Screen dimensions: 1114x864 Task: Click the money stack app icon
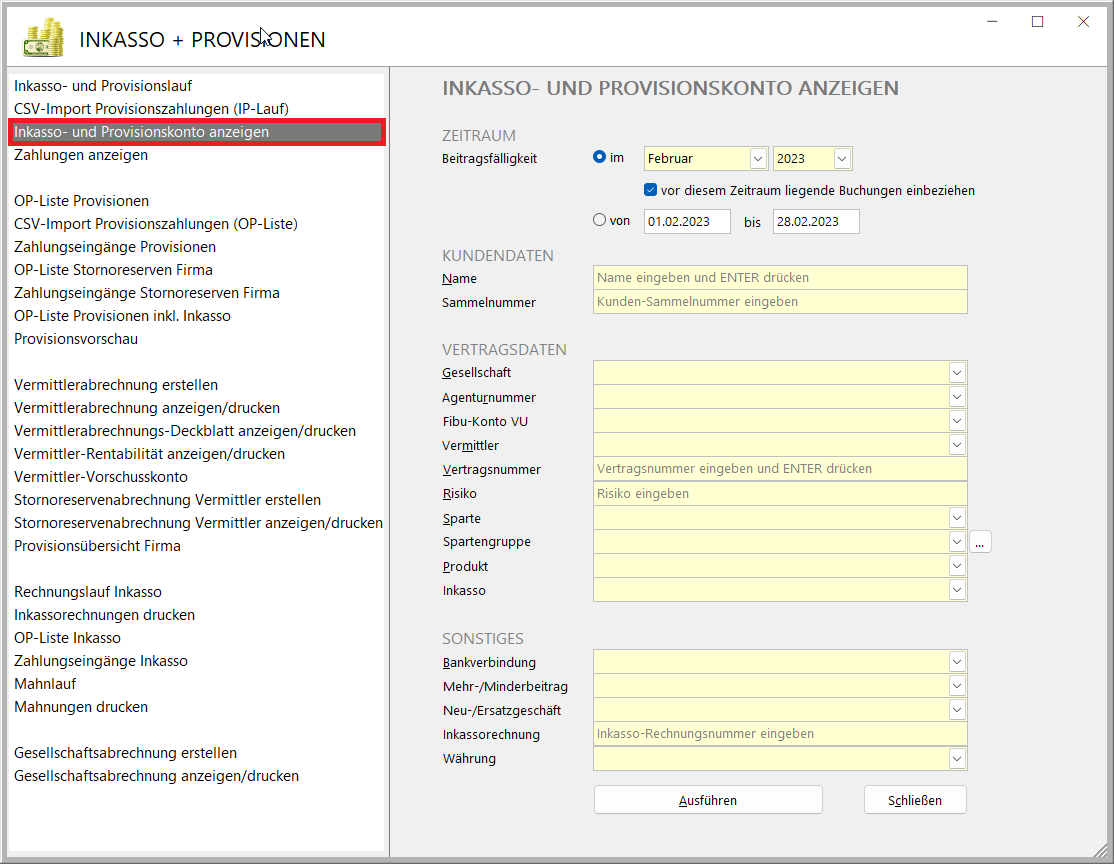point(44,40)
